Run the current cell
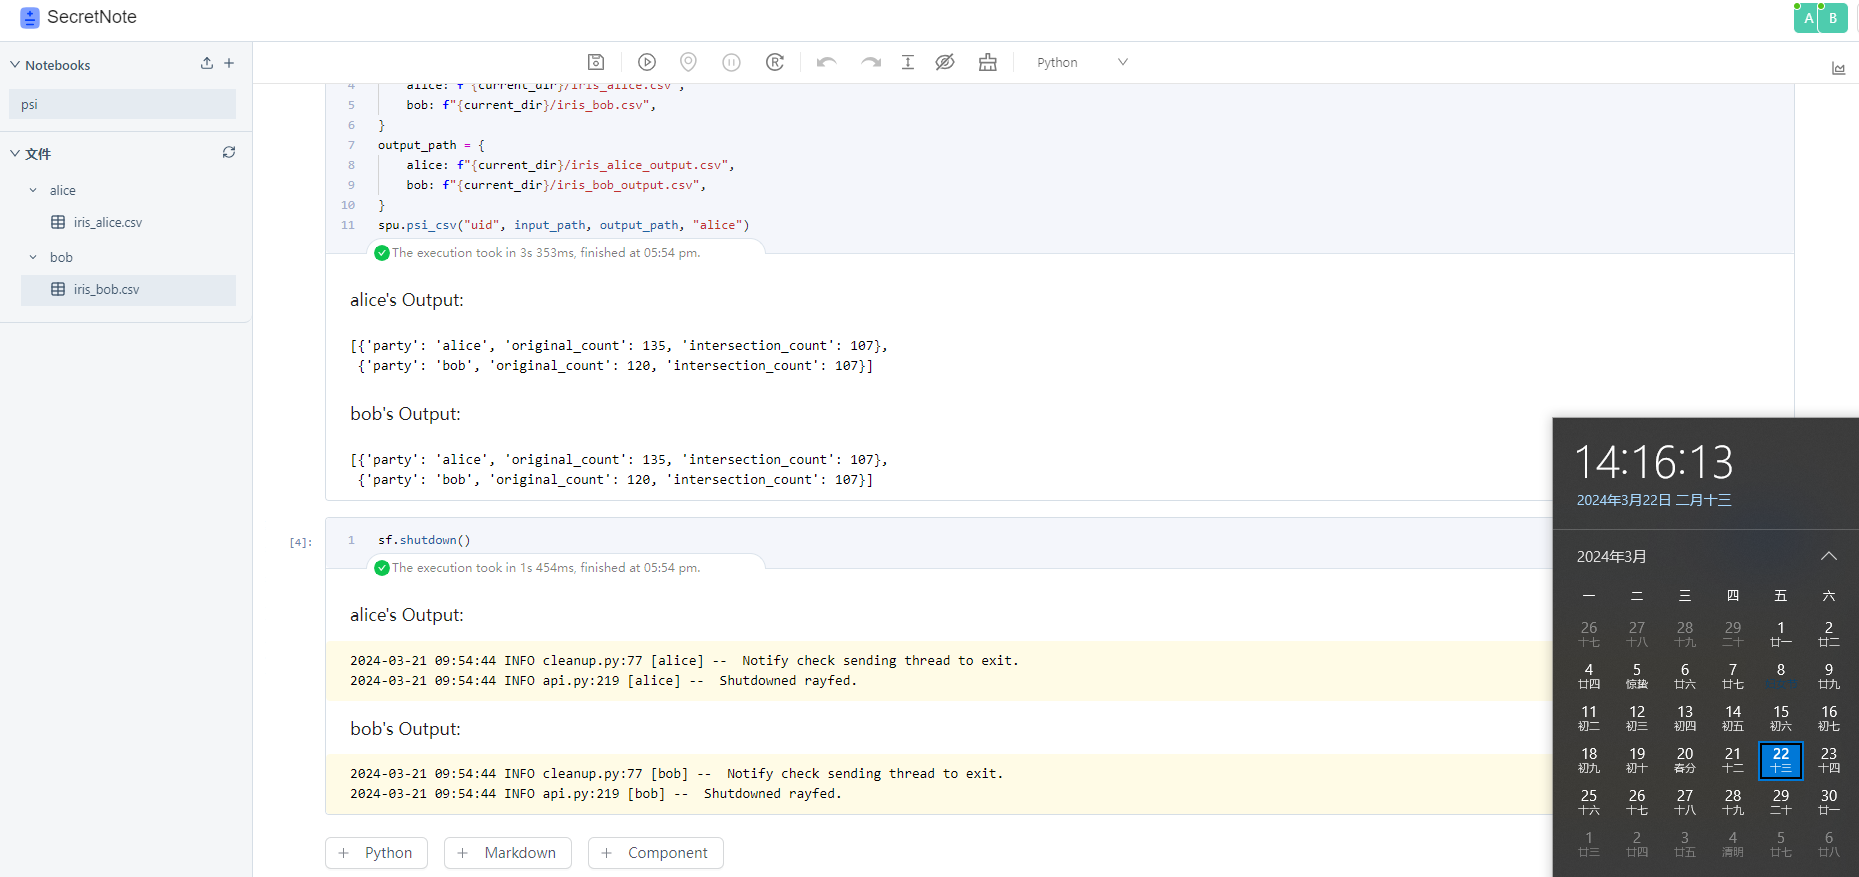1859x877 pixels. click(x=647, y=62)
